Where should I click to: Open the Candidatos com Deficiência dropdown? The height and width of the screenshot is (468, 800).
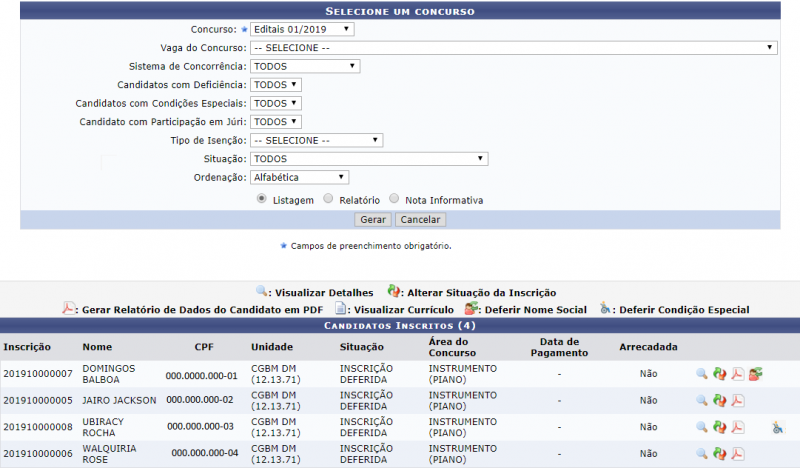click(276, 85)
